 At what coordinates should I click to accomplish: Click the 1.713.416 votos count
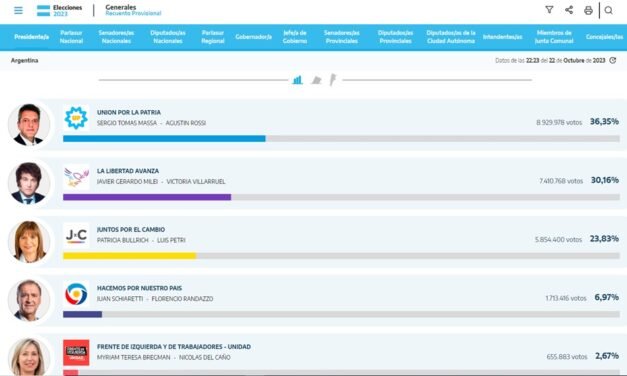pyautogui.click(x=566, y=298)
